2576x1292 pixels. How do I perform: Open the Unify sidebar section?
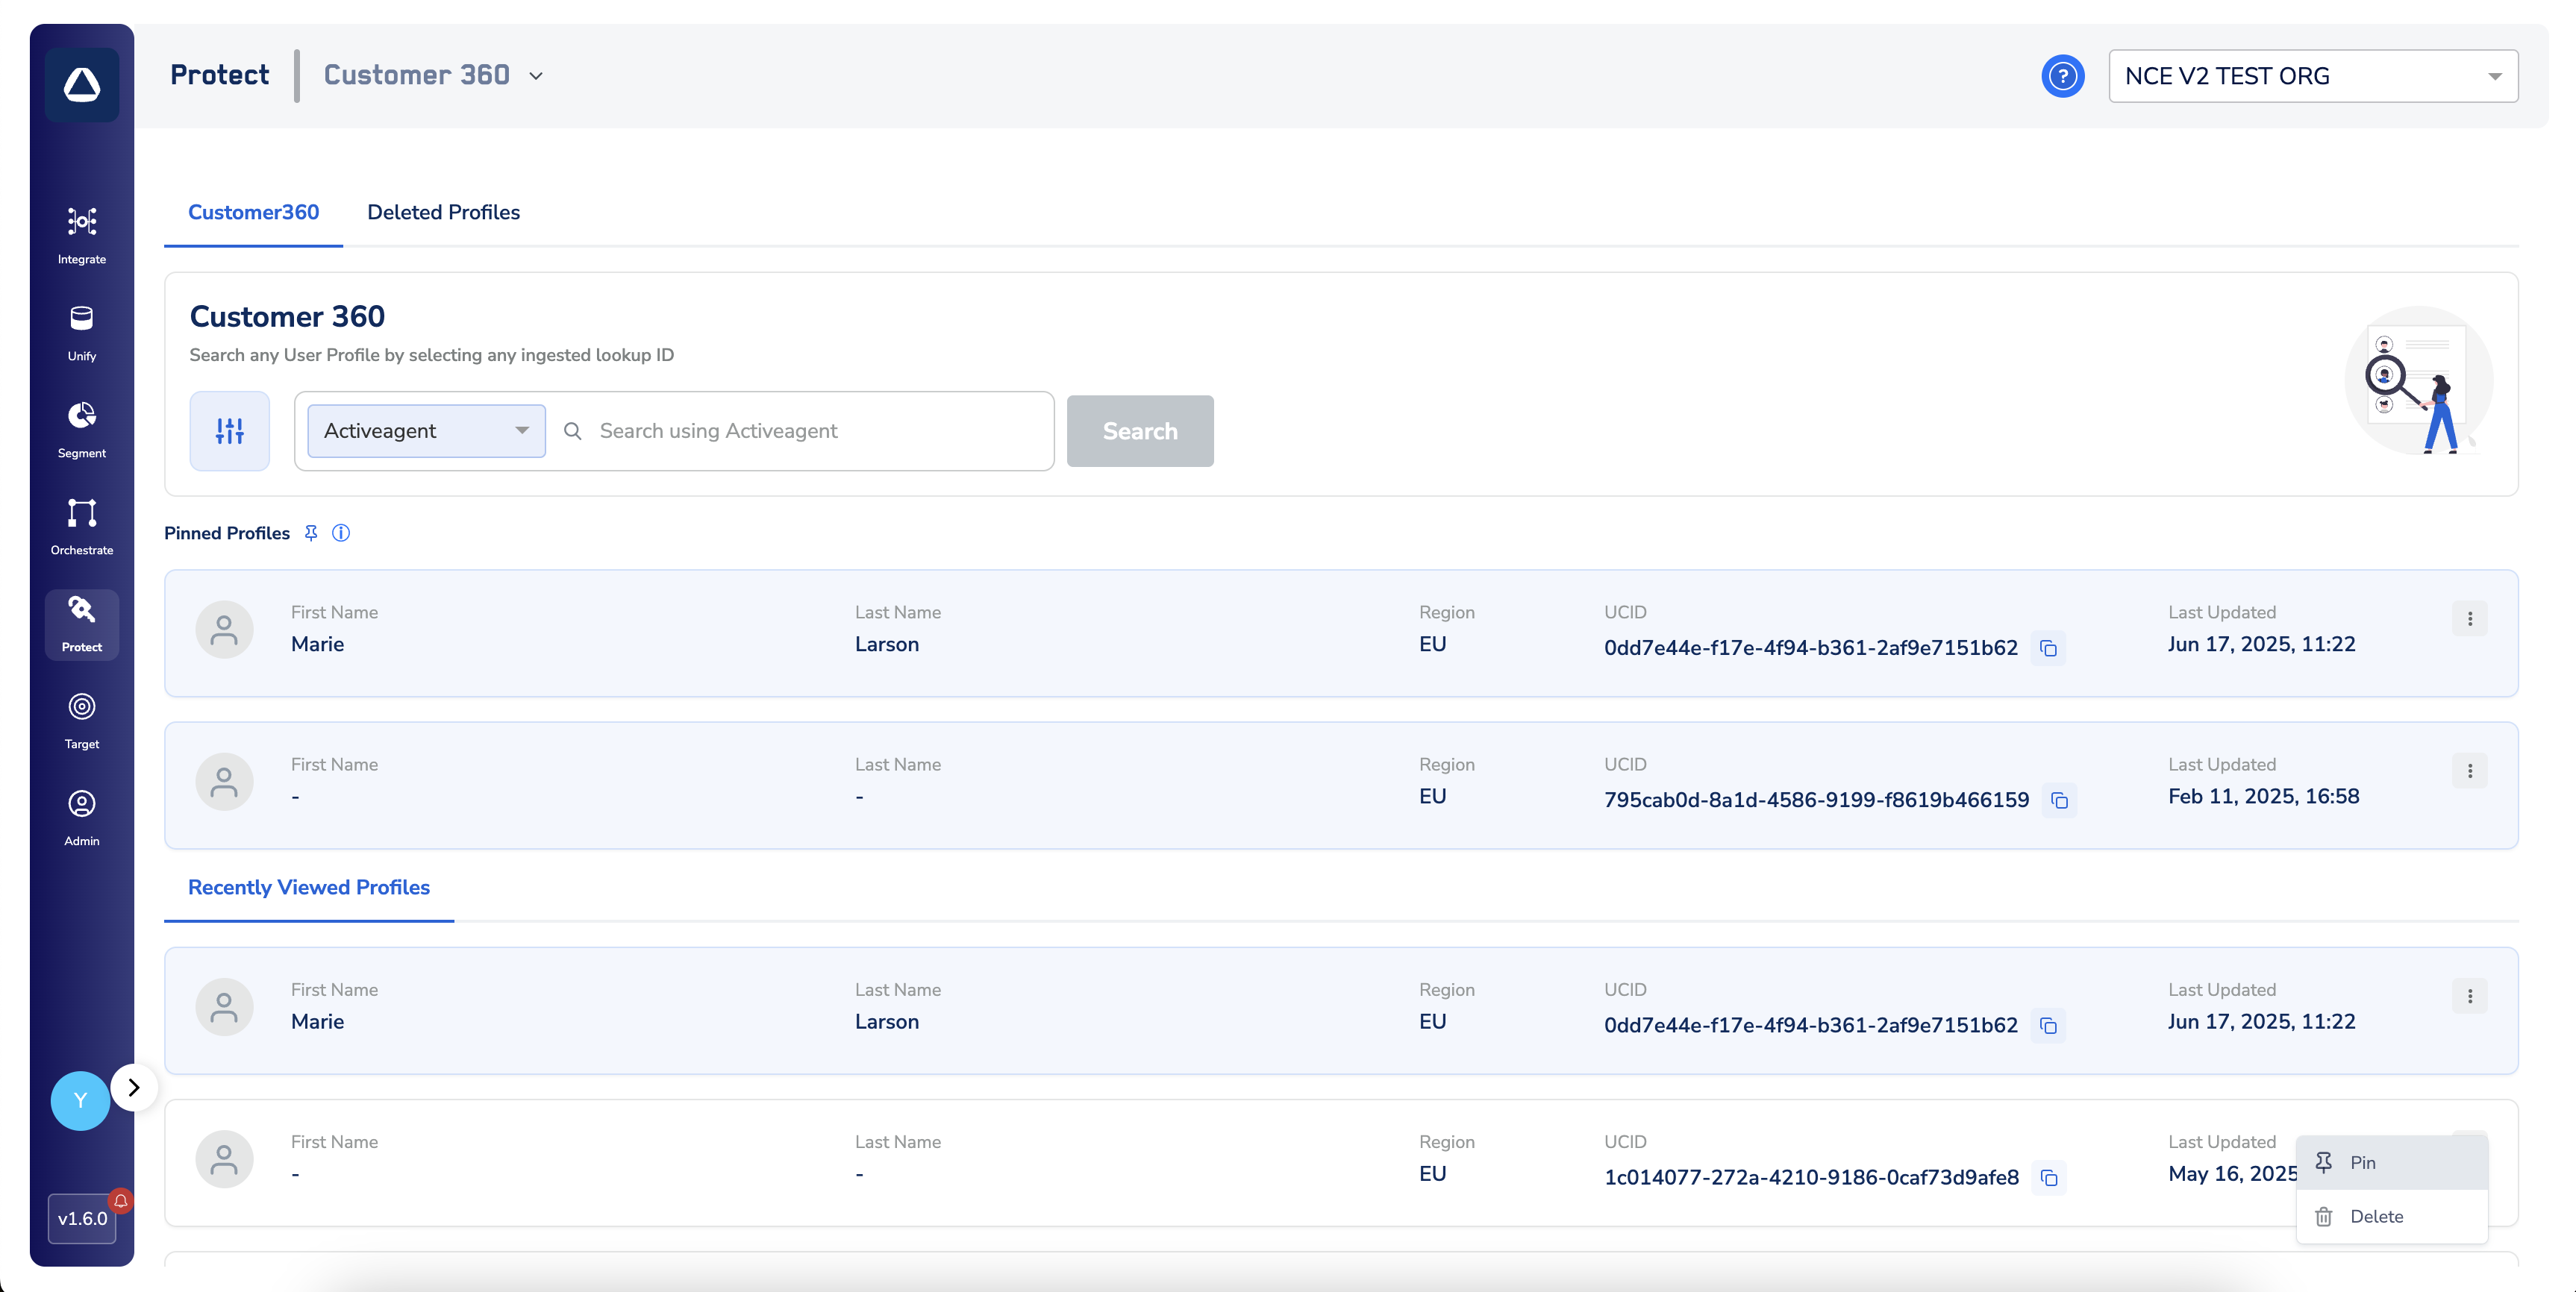tap(82, 331)
